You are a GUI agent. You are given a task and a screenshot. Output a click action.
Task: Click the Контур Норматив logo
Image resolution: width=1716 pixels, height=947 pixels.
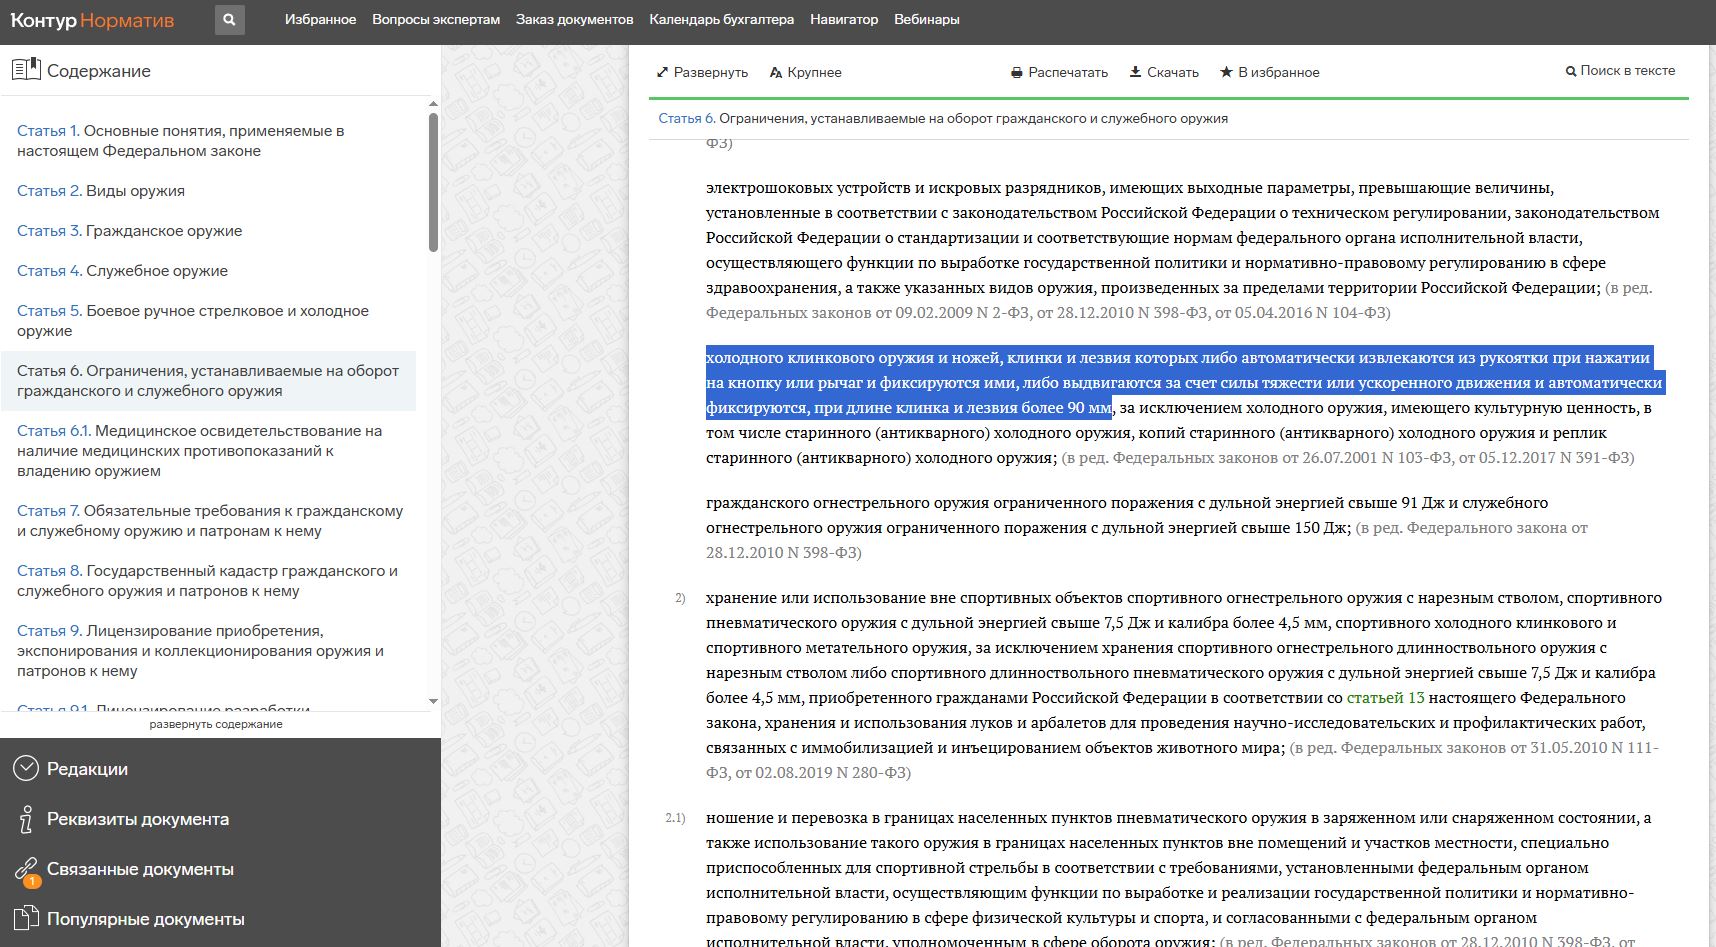pos(92,20)
